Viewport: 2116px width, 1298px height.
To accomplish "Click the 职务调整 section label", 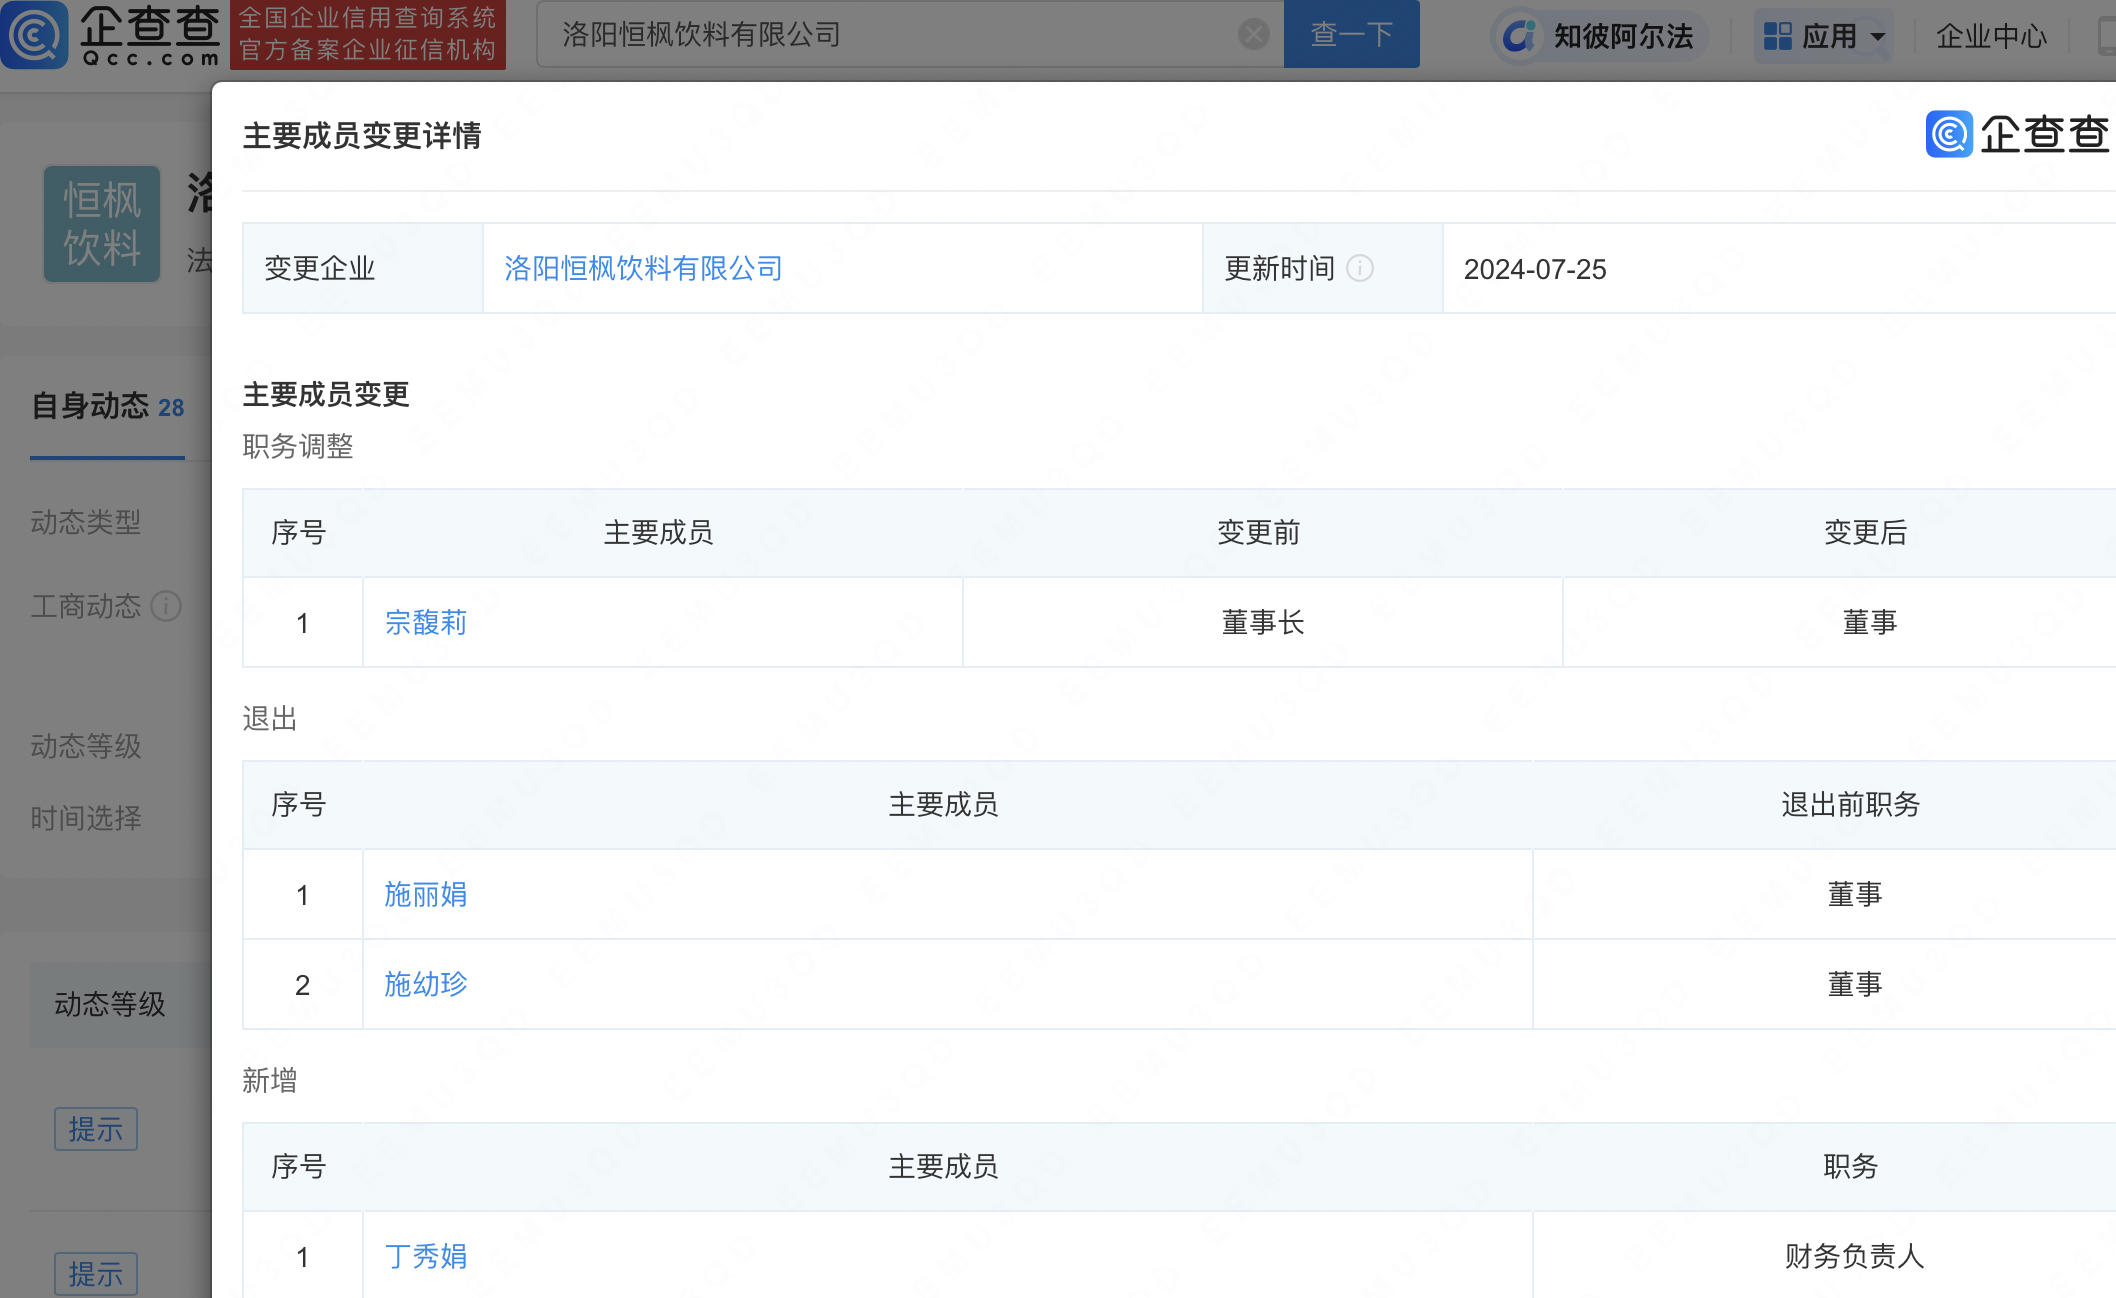I will click(x=298, y=446).
